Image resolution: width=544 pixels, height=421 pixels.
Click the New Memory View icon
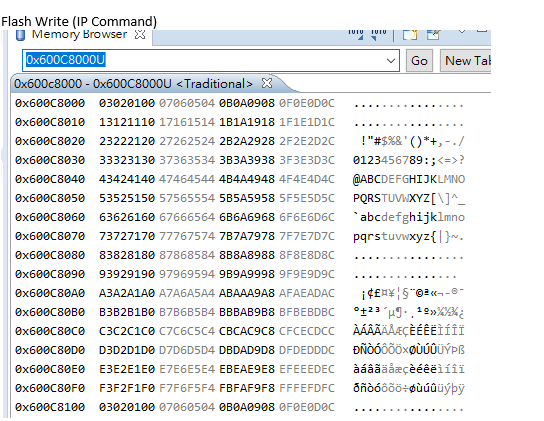410,35
